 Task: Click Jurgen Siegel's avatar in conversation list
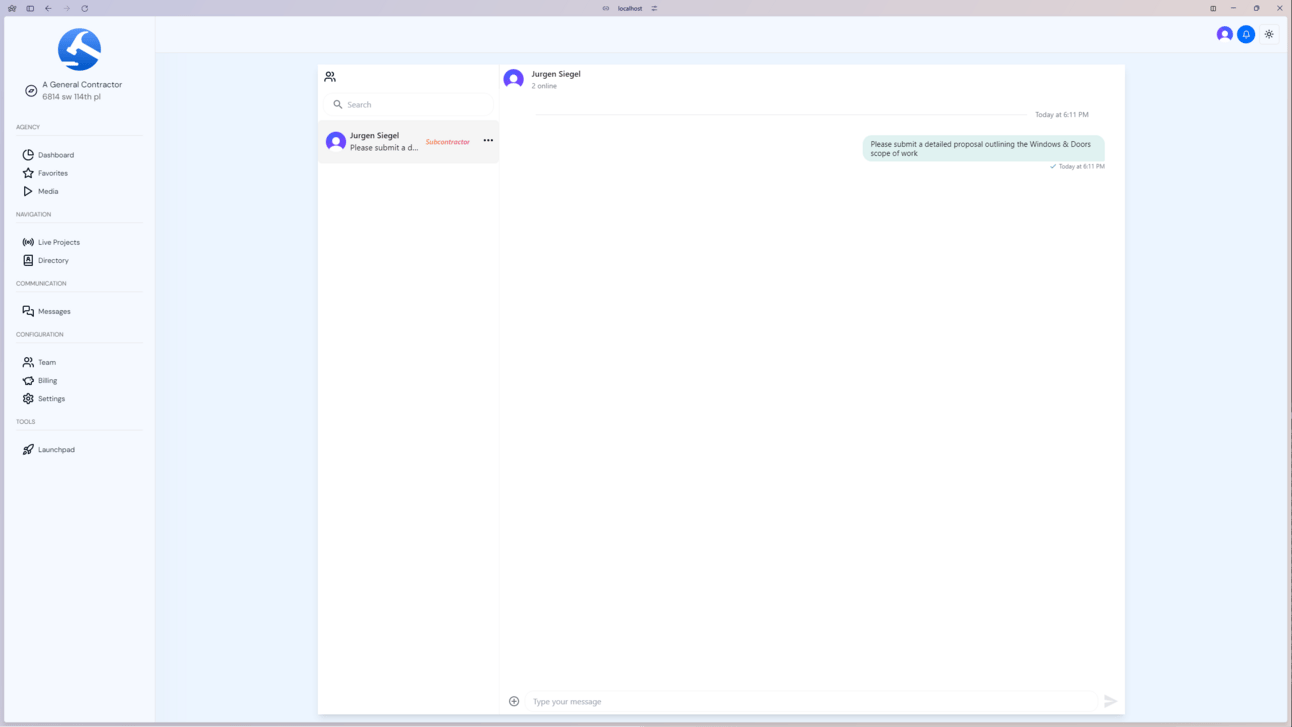click(336, 141)
